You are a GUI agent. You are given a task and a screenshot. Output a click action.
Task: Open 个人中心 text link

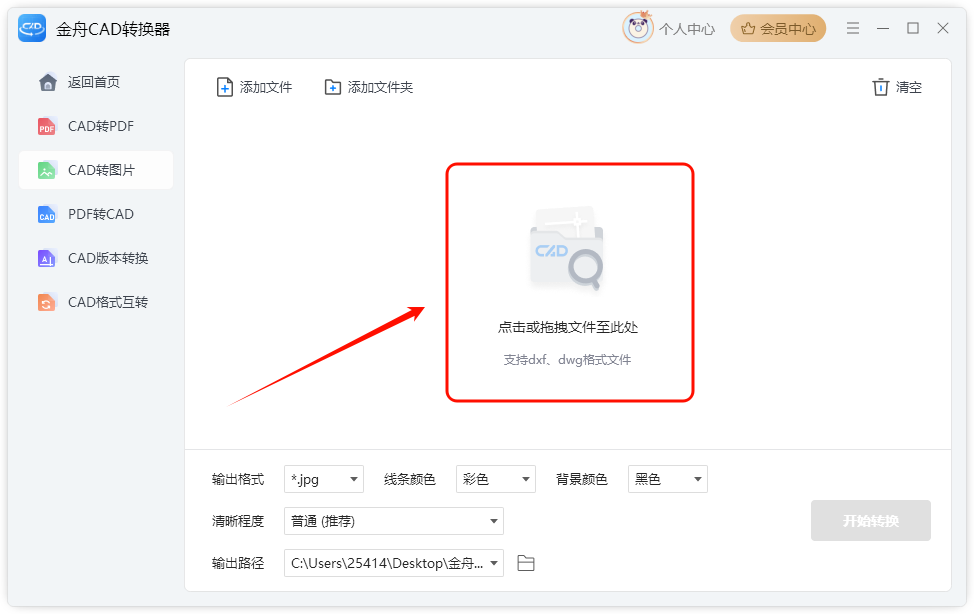tap(687, 29)
